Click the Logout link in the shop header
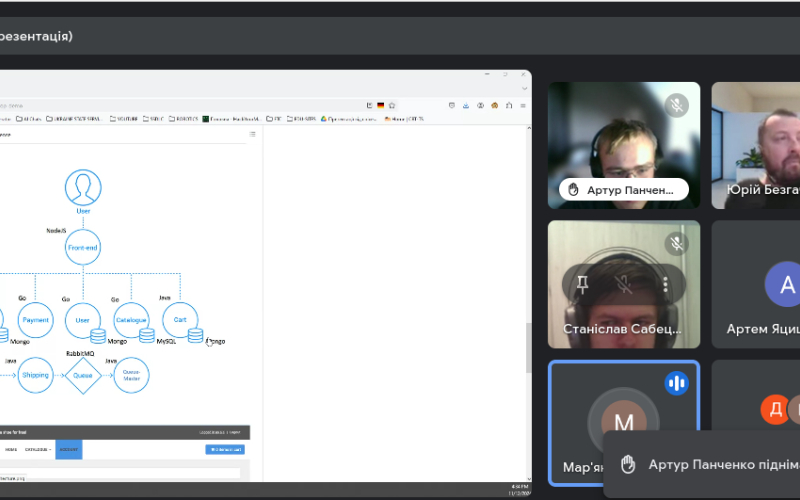The image size is (800, 500). coord(235,432)
